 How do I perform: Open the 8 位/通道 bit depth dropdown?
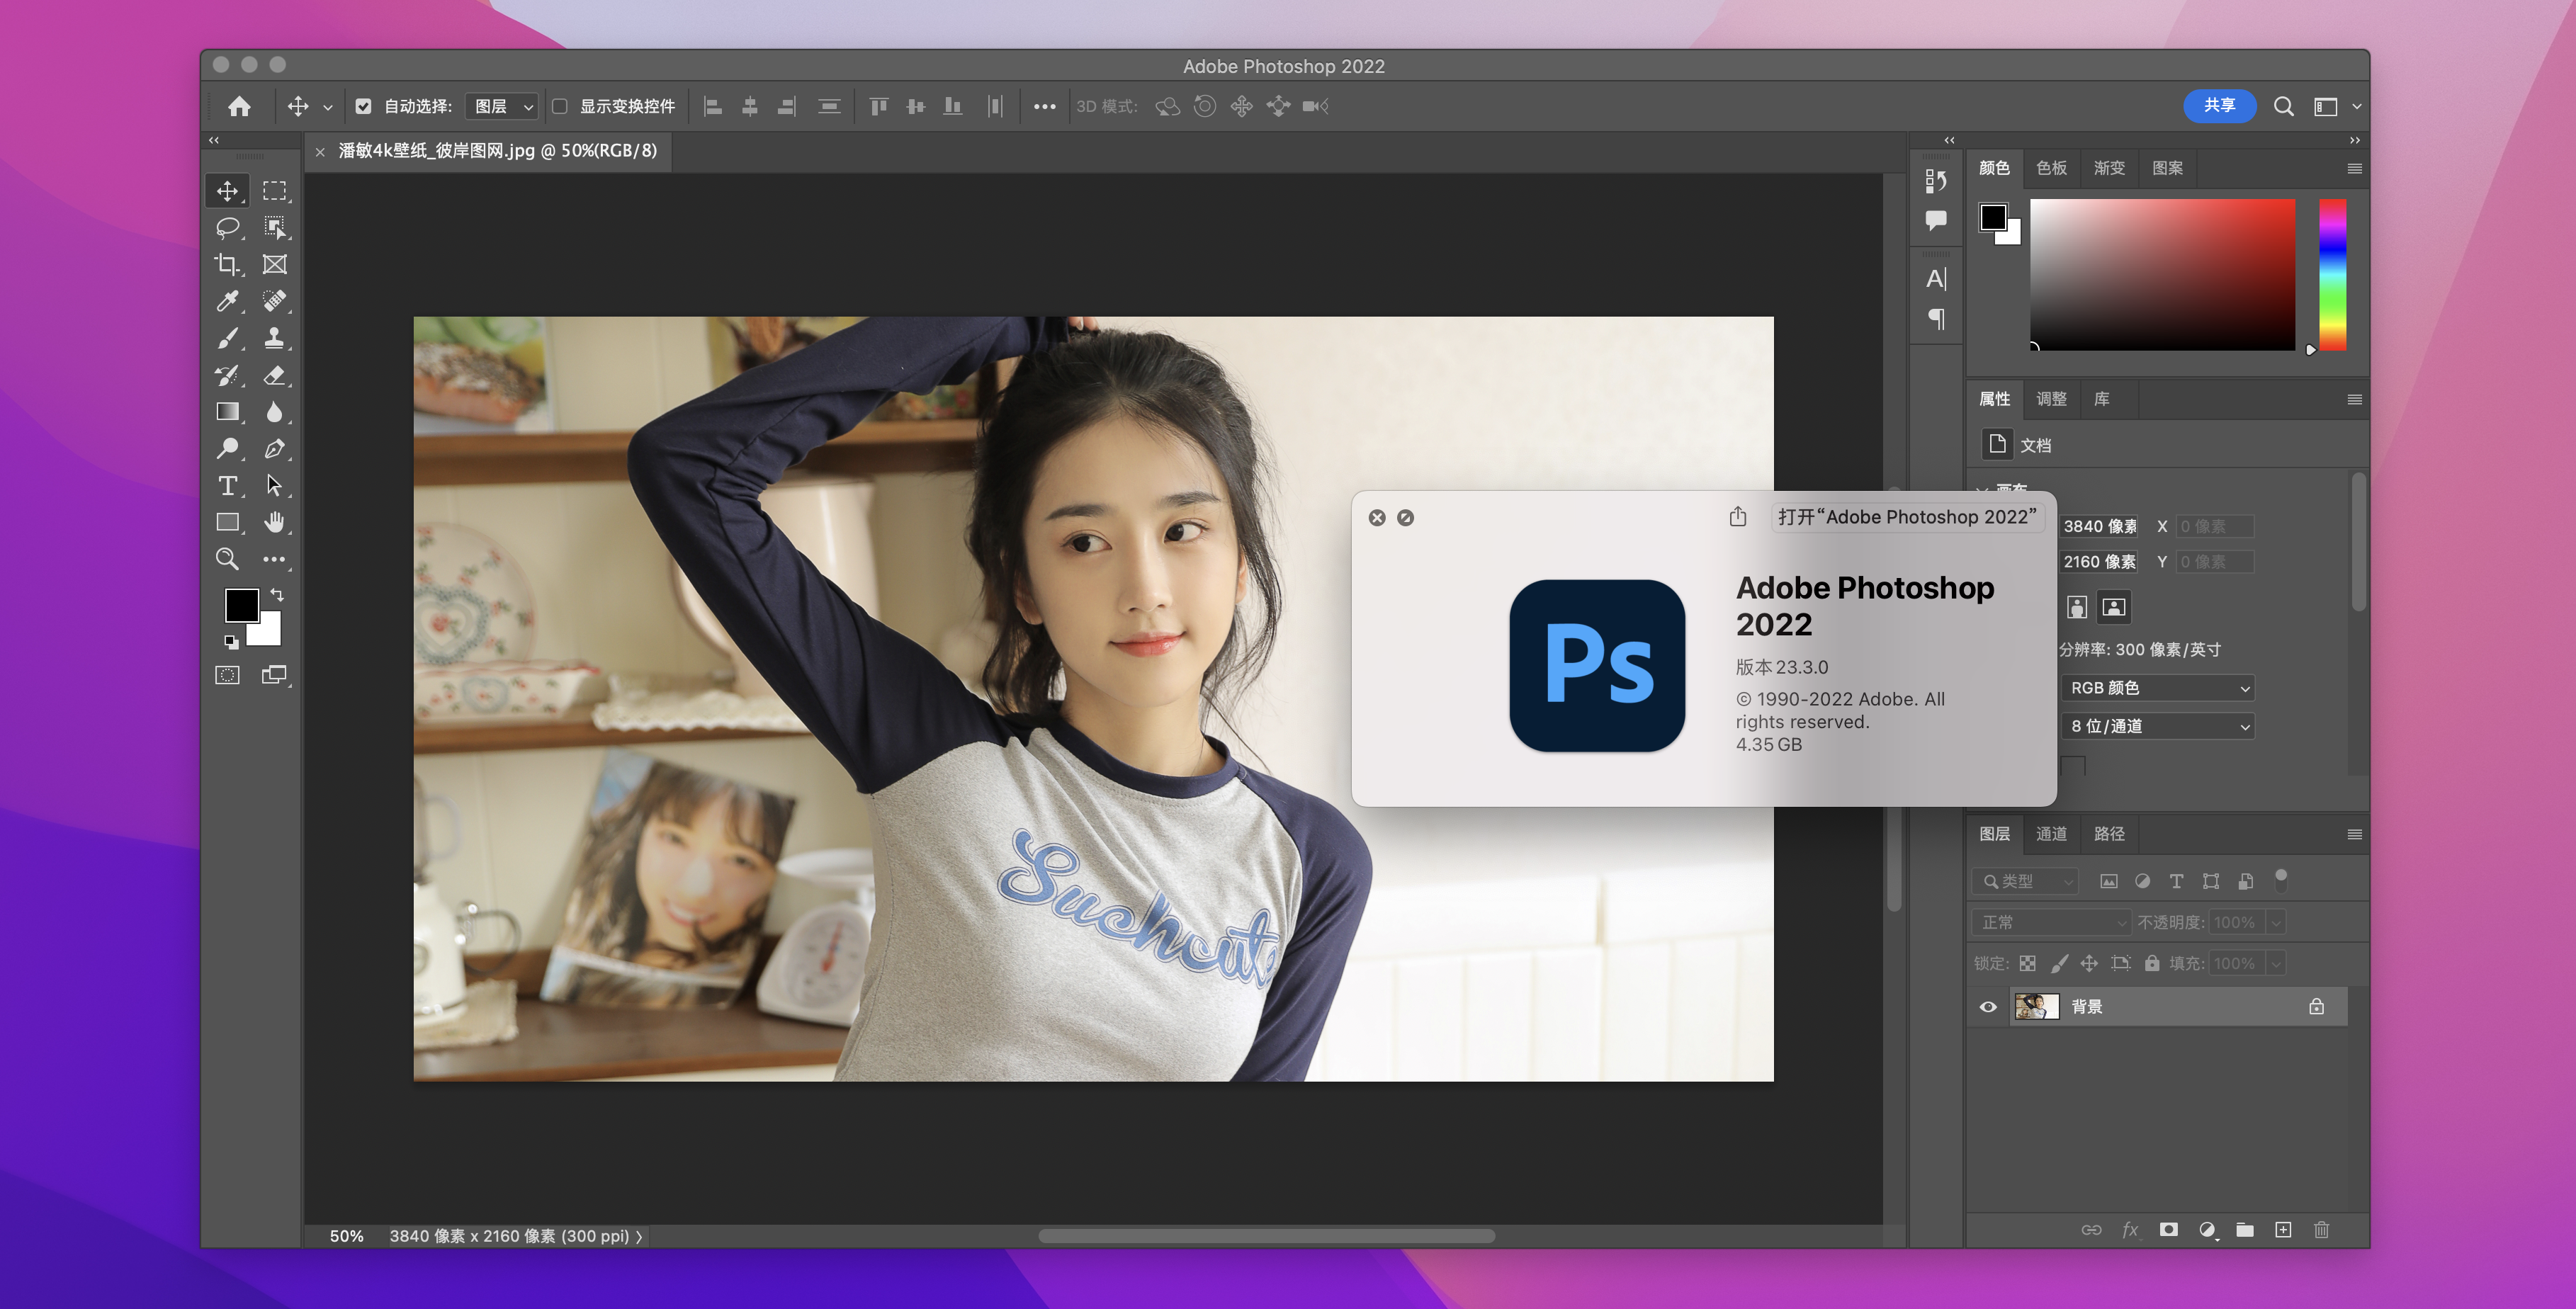pos(2158,726)
